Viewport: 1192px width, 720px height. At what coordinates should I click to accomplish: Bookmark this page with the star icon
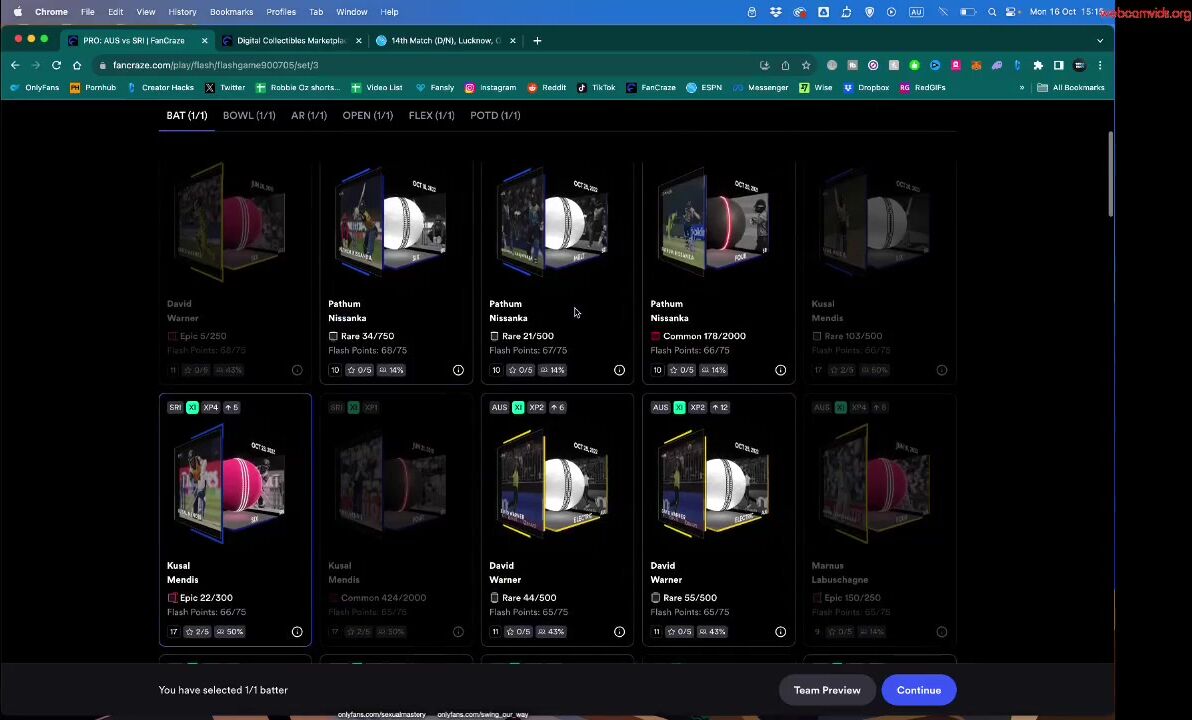(806, 65)
